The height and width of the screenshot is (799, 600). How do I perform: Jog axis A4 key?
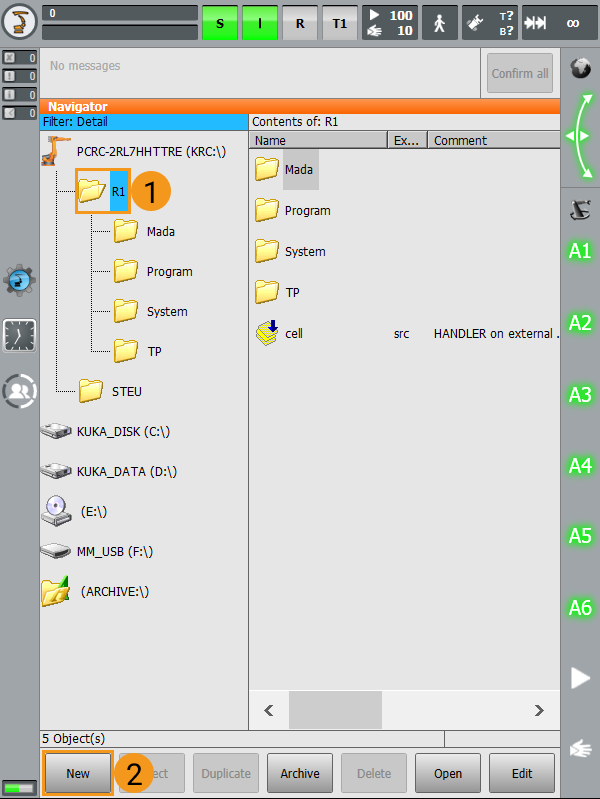tap(580, 465)
